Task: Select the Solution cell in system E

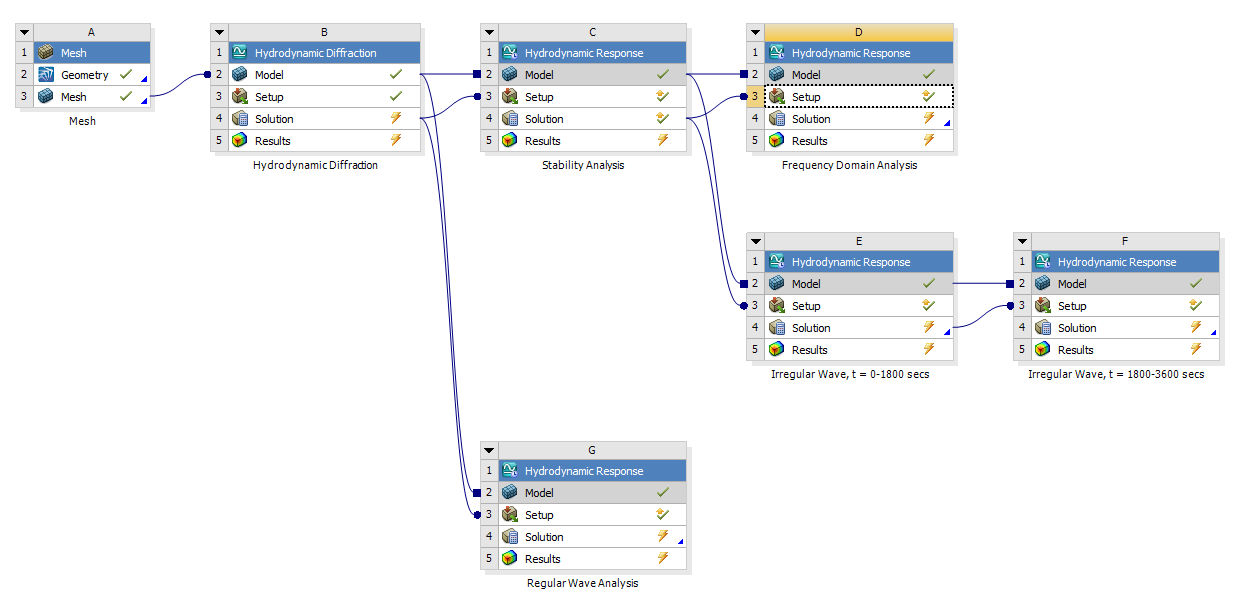Action: pyautogui.click(x=860, y=328)
